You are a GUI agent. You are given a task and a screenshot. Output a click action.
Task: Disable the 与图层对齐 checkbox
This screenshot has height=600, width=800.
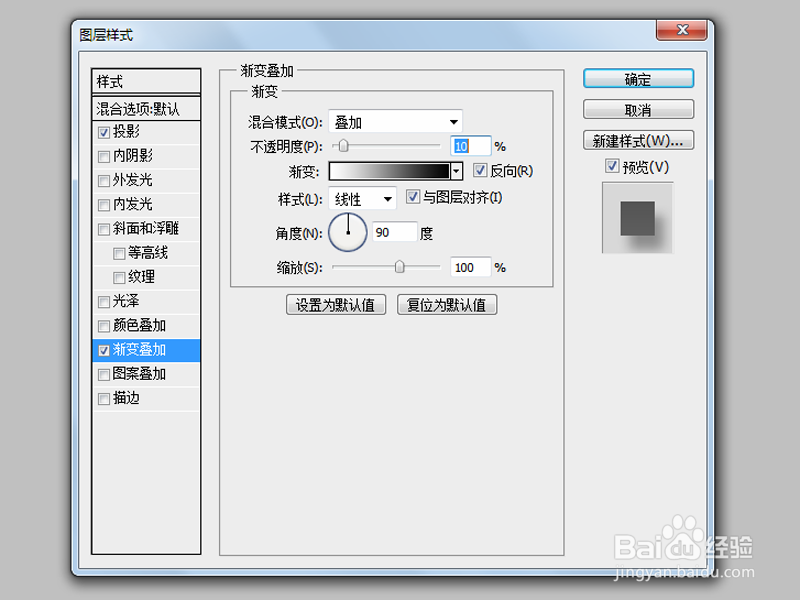pos(413,197)
